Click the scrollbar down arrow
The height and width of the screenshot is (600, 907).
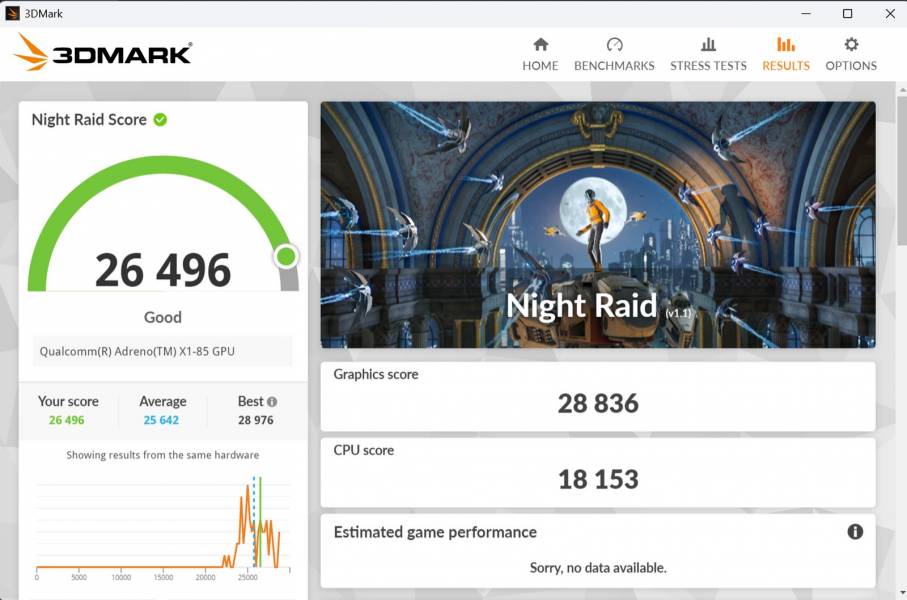[x=902, y=592]
